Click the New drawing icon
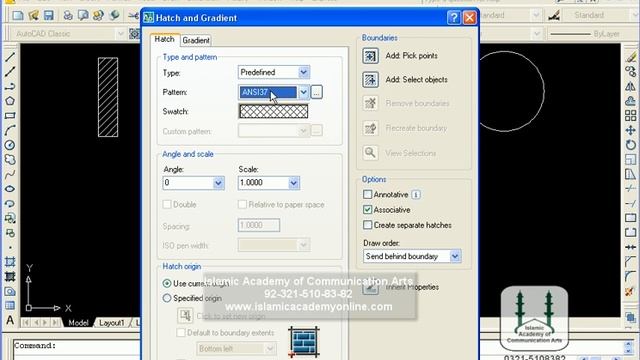Viewport: 640px width, 360px height. click(18, 16)
